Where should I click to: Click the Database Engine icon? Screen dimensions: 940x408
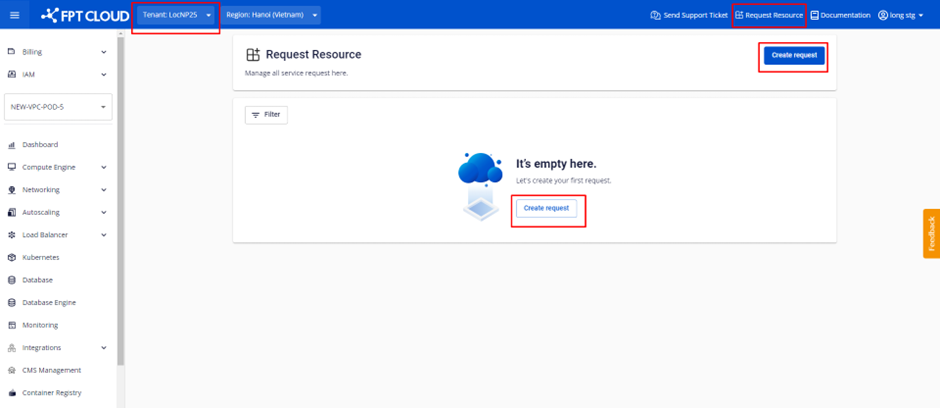point(12,302)
